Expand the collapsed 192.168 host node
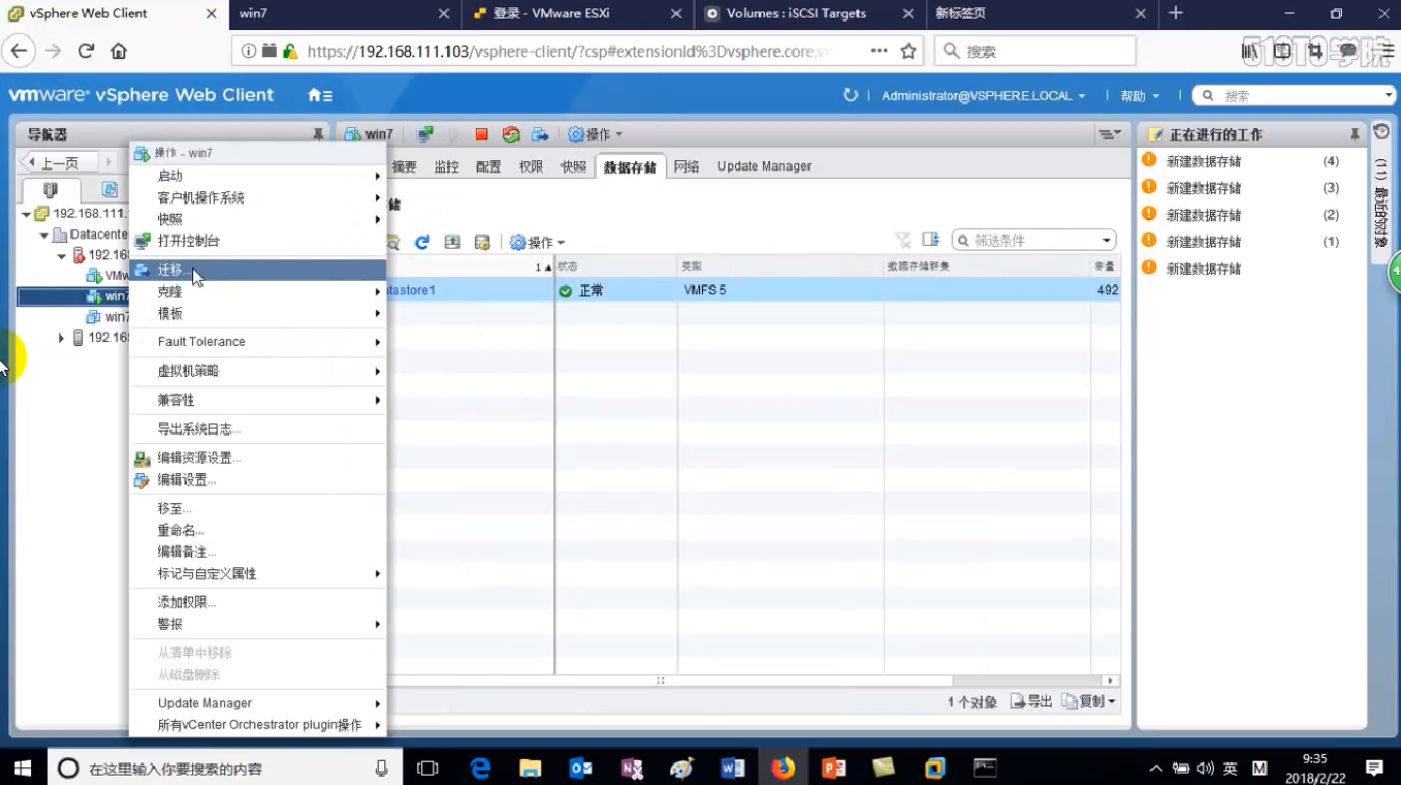 [61, 338]
